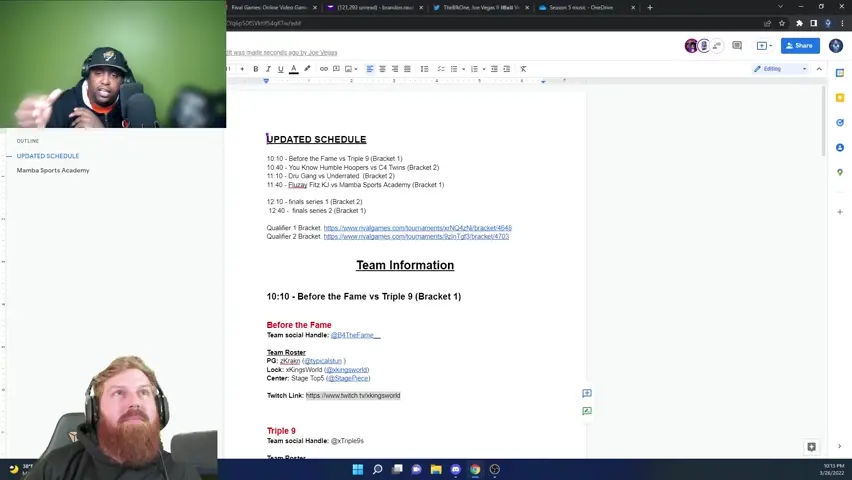
Task: Collapse the toolbar with the up chevron
Action: (819, 69)
